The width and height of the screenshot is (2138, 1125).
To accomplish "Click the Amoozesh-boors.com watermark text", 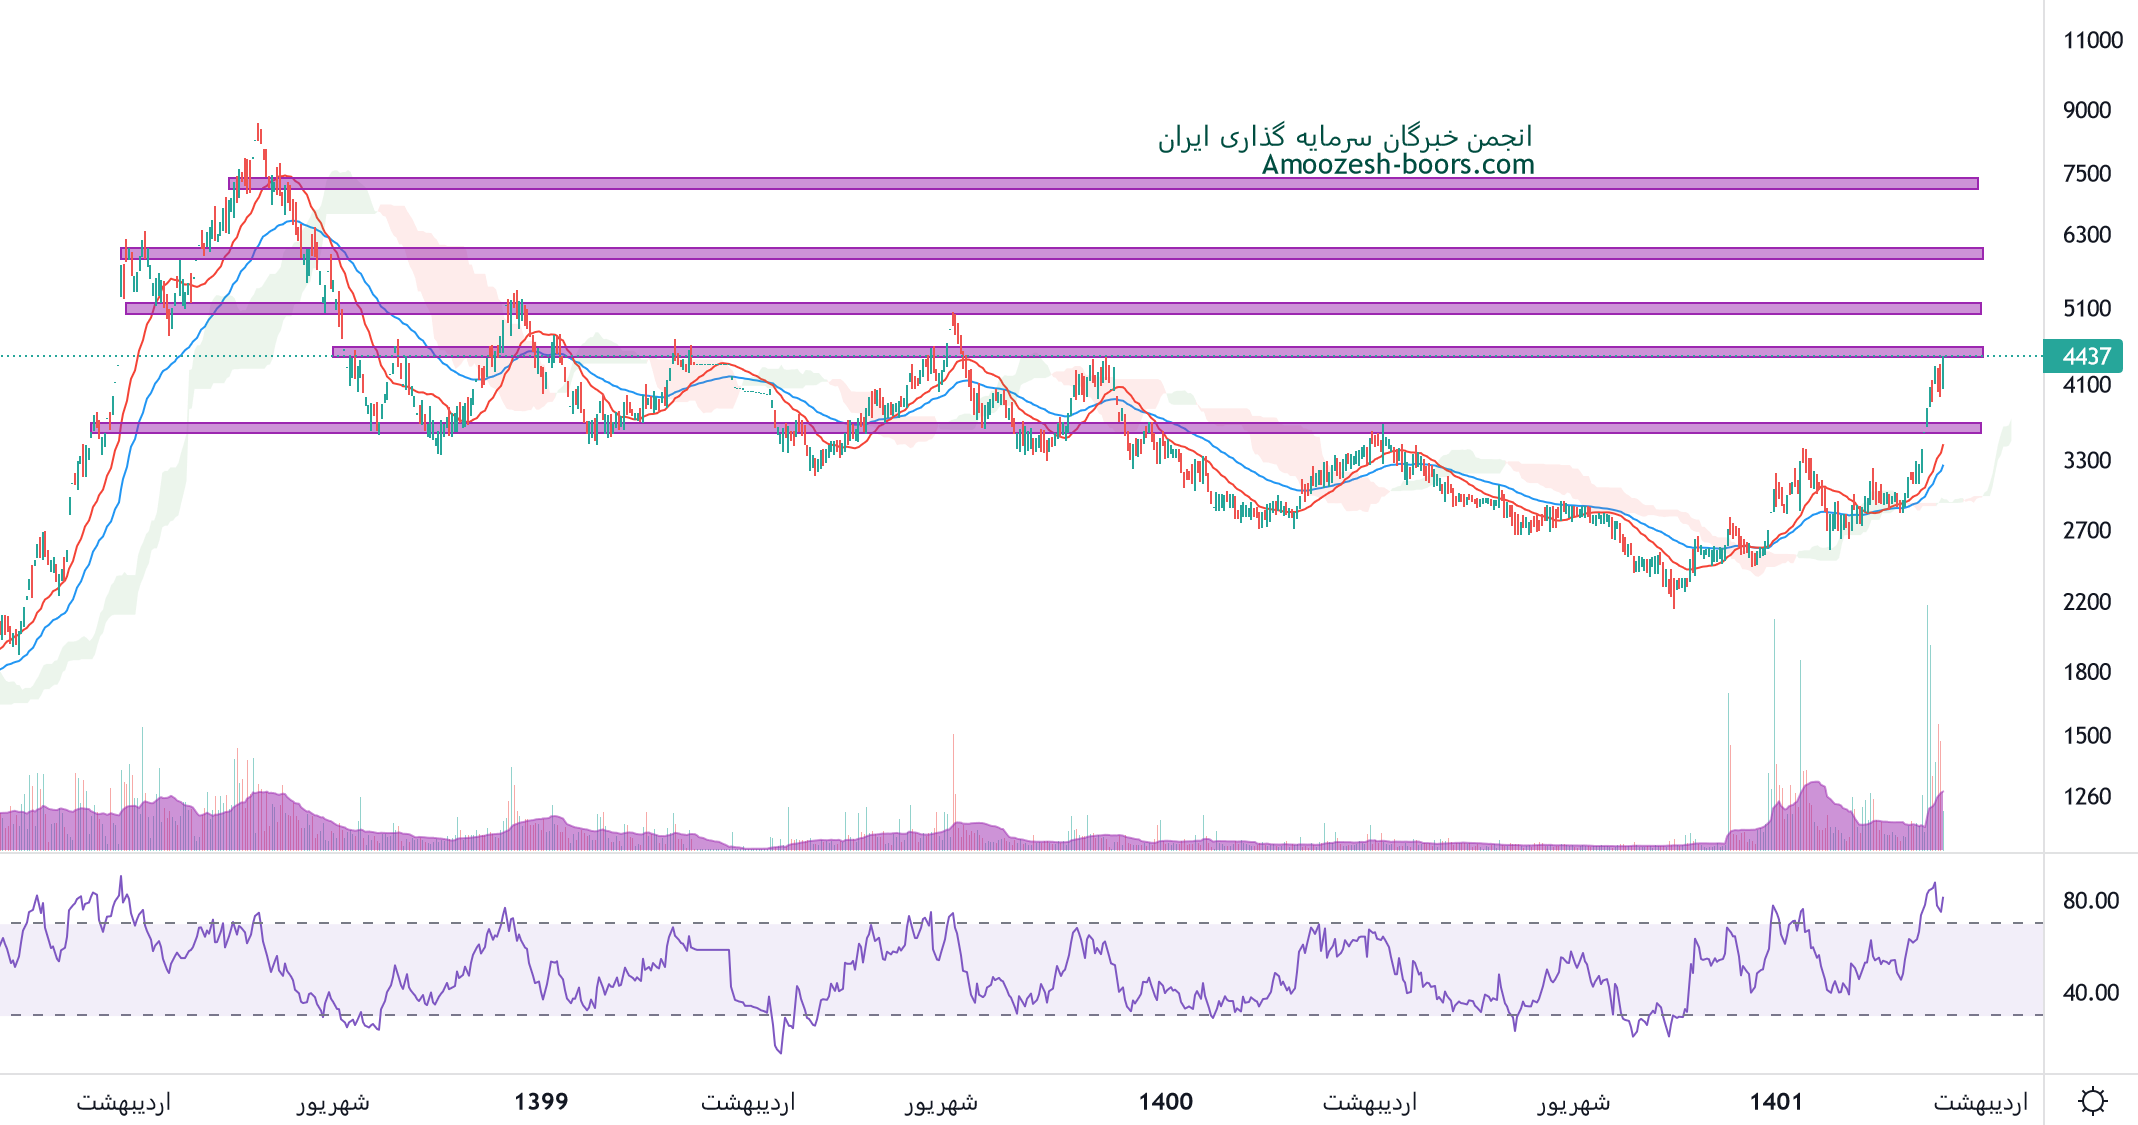I will tap(1397, 165).
